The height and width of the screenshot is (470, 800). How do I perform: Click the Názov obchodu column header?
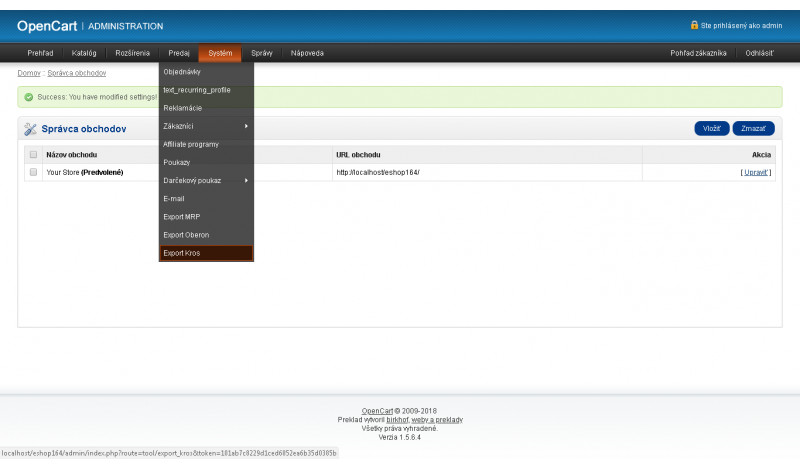(71, 155)
